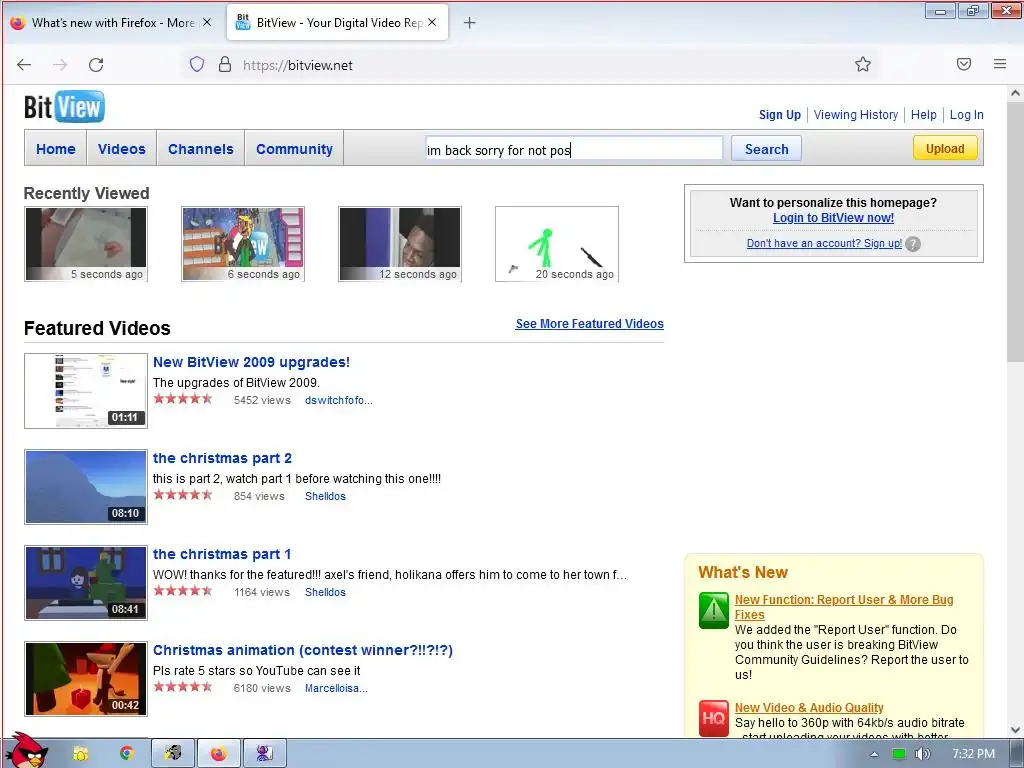
Task: Click Christmas animation (contest winner?!!?!?) title
Action: click(x=303, y=650)
